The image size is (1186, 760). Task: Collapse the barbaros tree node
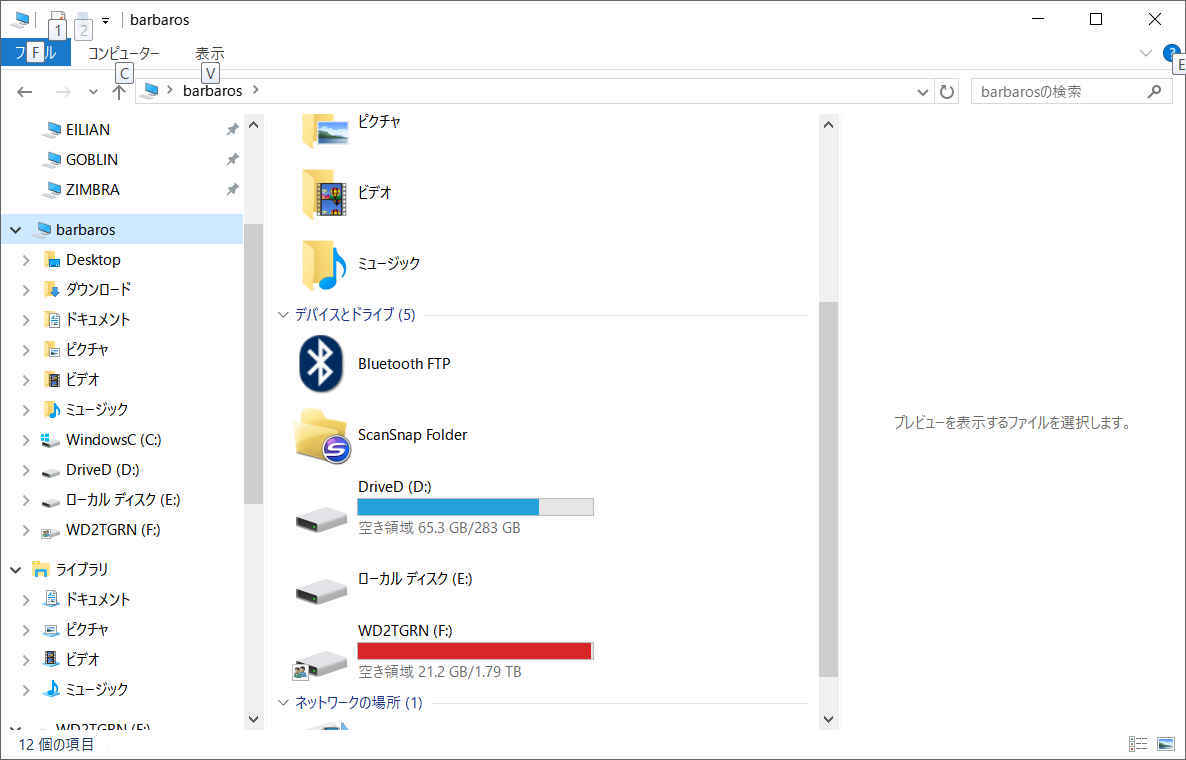pos(16,229)
